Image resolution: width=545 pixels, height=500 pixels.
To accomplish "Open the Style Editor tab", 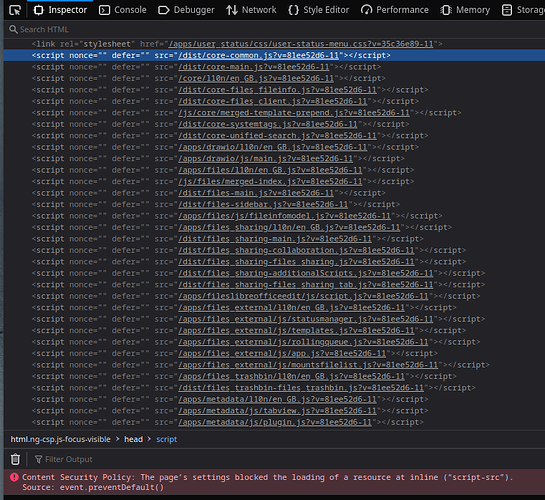I will coord(319,10).
